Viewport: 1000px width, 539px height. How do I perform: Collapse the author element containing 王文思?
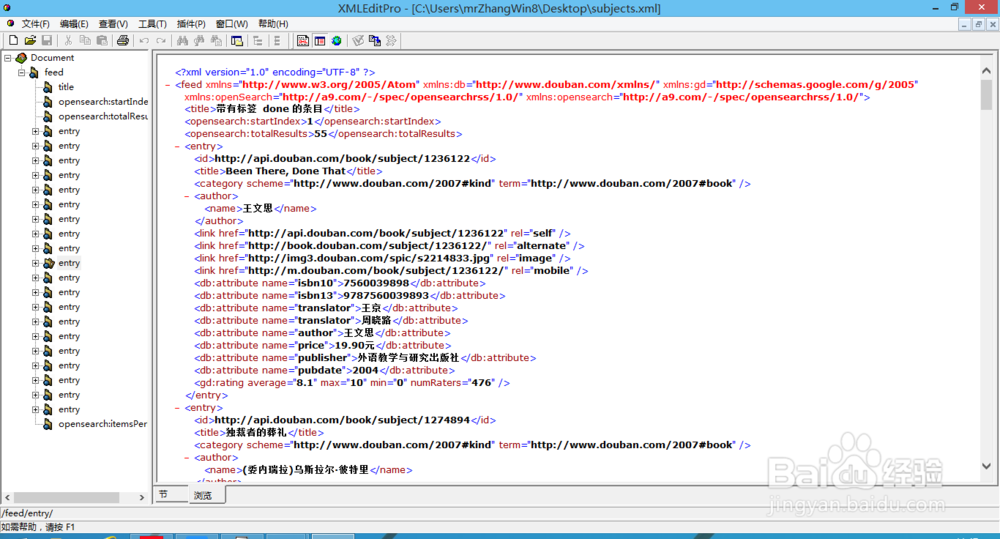pos(187,196)
